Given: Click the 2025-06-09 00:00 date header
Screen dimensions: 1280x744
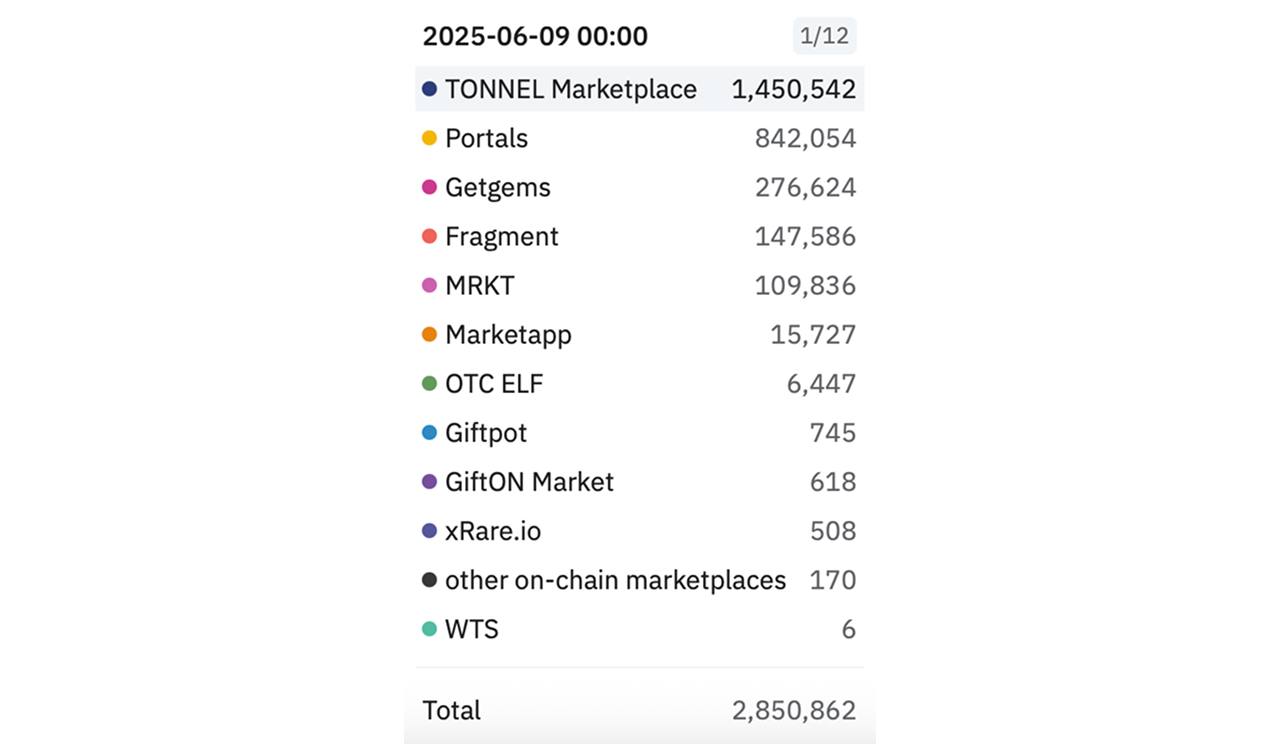Looking at the screenshot, I should (x=535, y=36).
